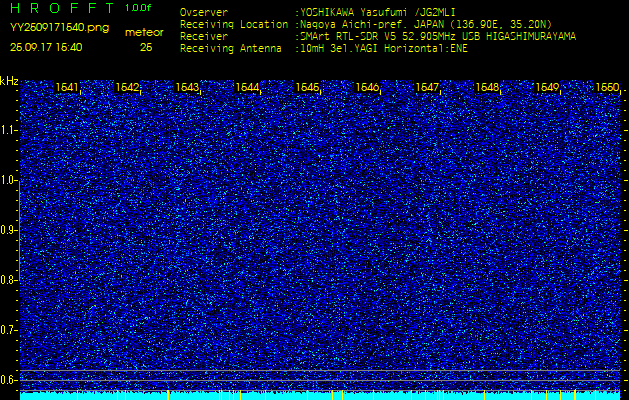The image size is (629, 400).
Task: Click the 1650 time marker label
Action: [x=607, y=87]
